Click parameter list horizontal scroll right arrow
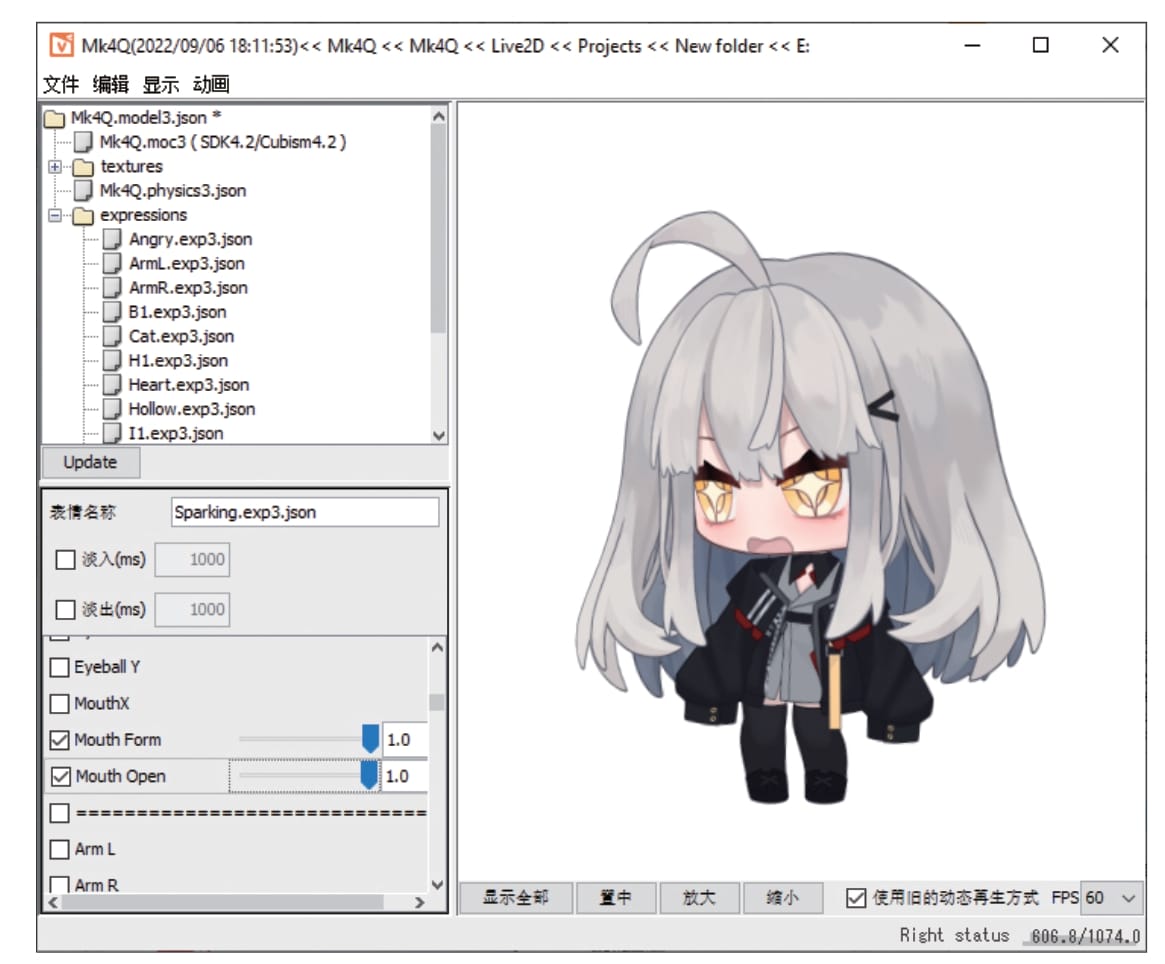This screenshot has height=964, width=1165. [x=420, y=902]
